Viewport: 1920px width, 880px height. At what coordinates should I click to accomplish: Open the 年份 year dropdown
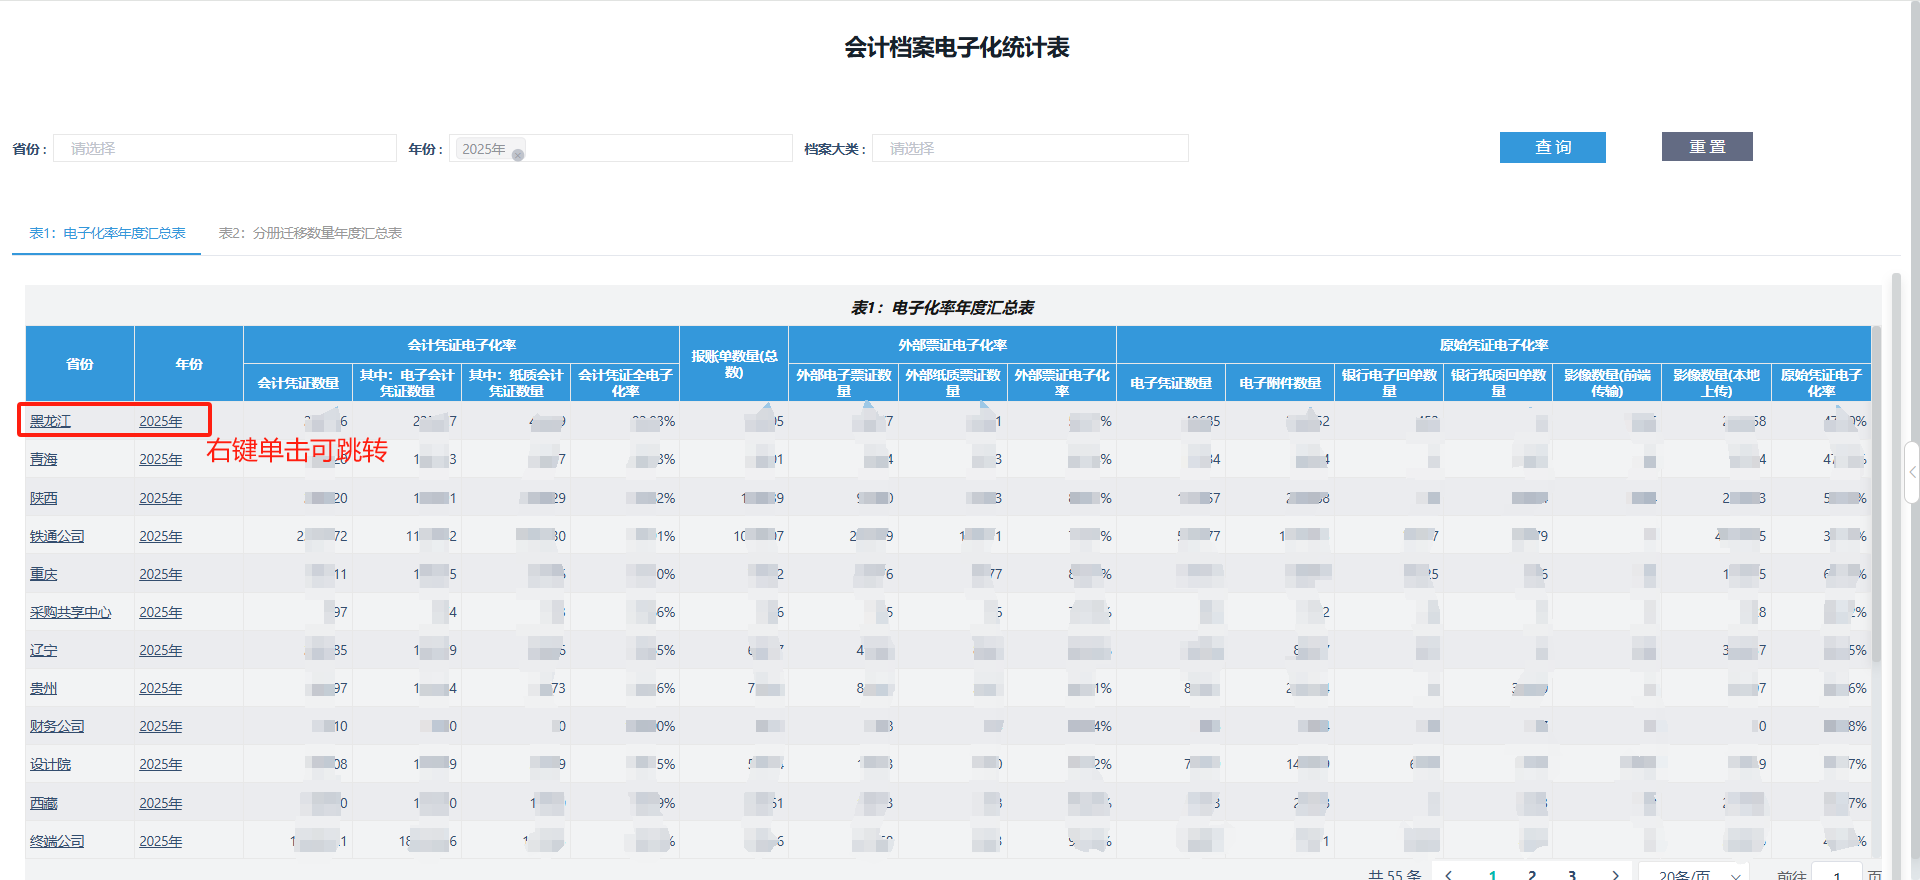[621, 148]
